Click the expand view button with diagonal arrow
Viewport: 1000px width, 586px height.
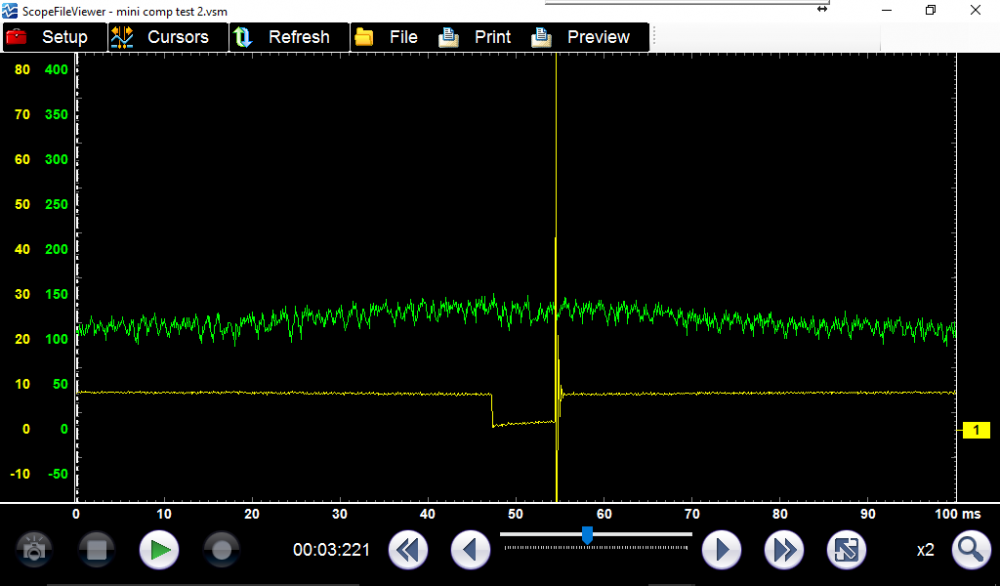tap(846, 550)
